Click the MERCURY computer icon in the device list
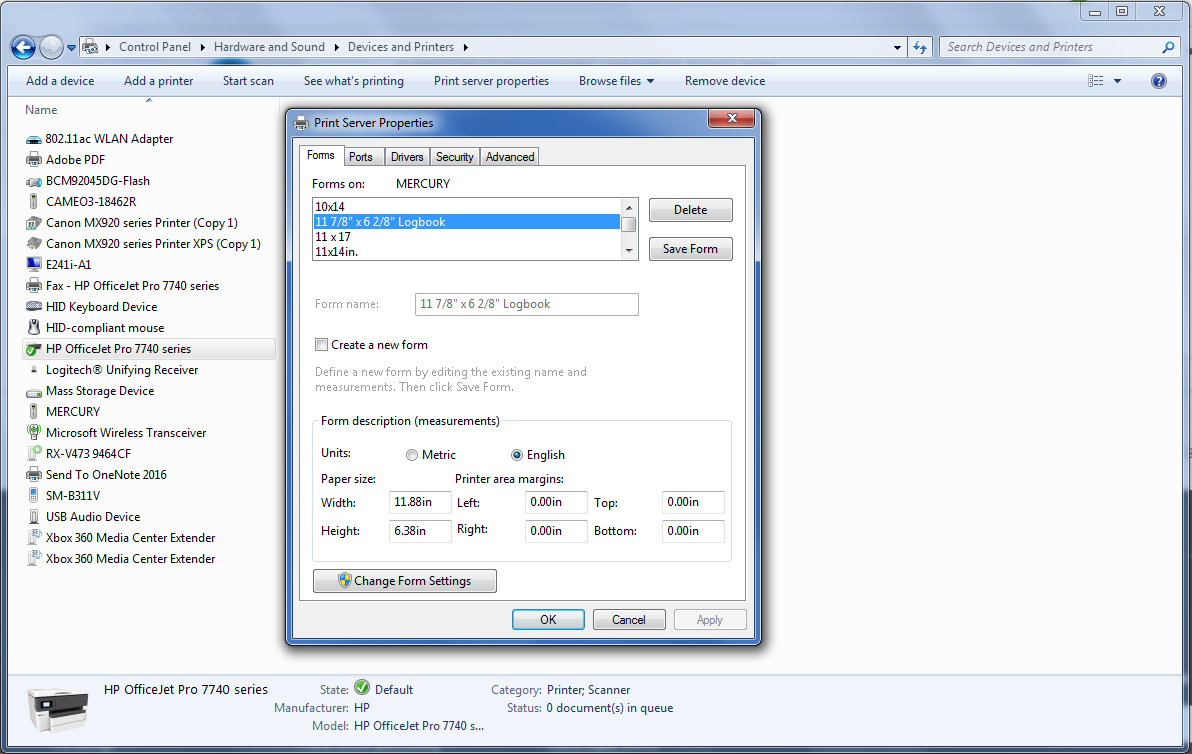The image size is (1192, 754). click(x=33, y=411)
